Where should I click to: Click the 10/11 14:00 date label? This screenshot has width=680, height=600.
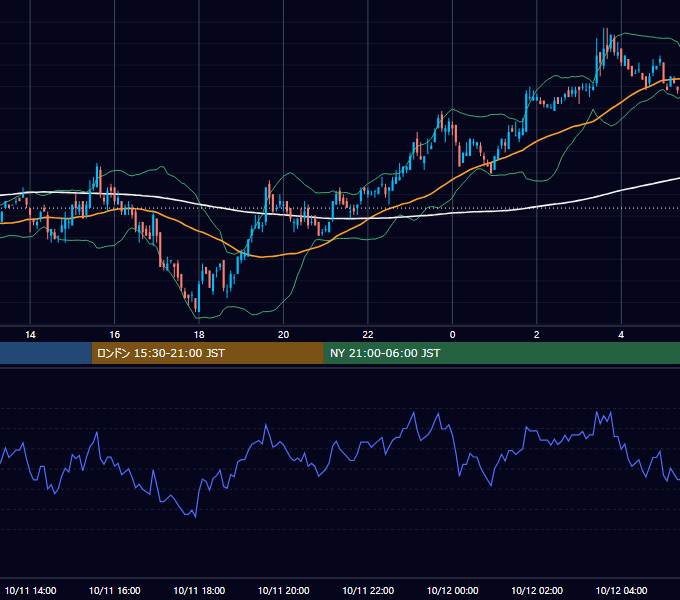coord(30,590)
